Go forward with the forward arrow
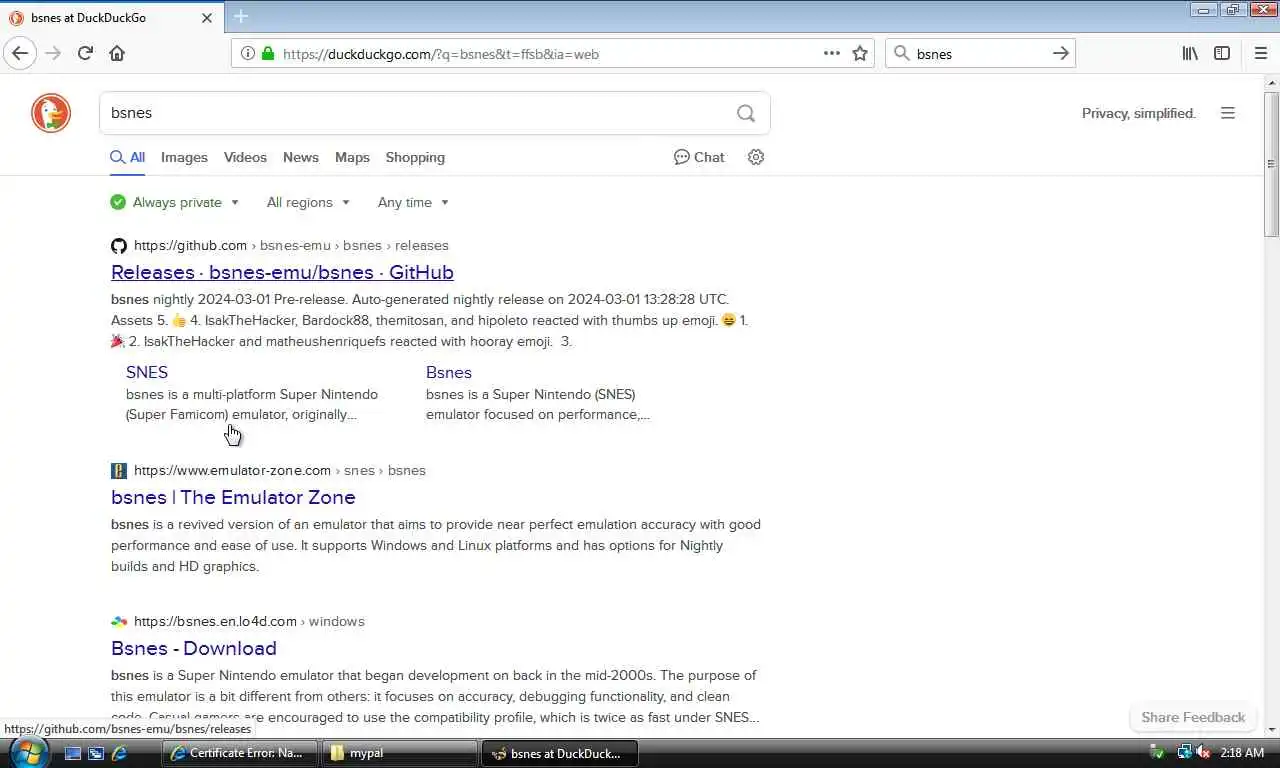 click(53, 53)
